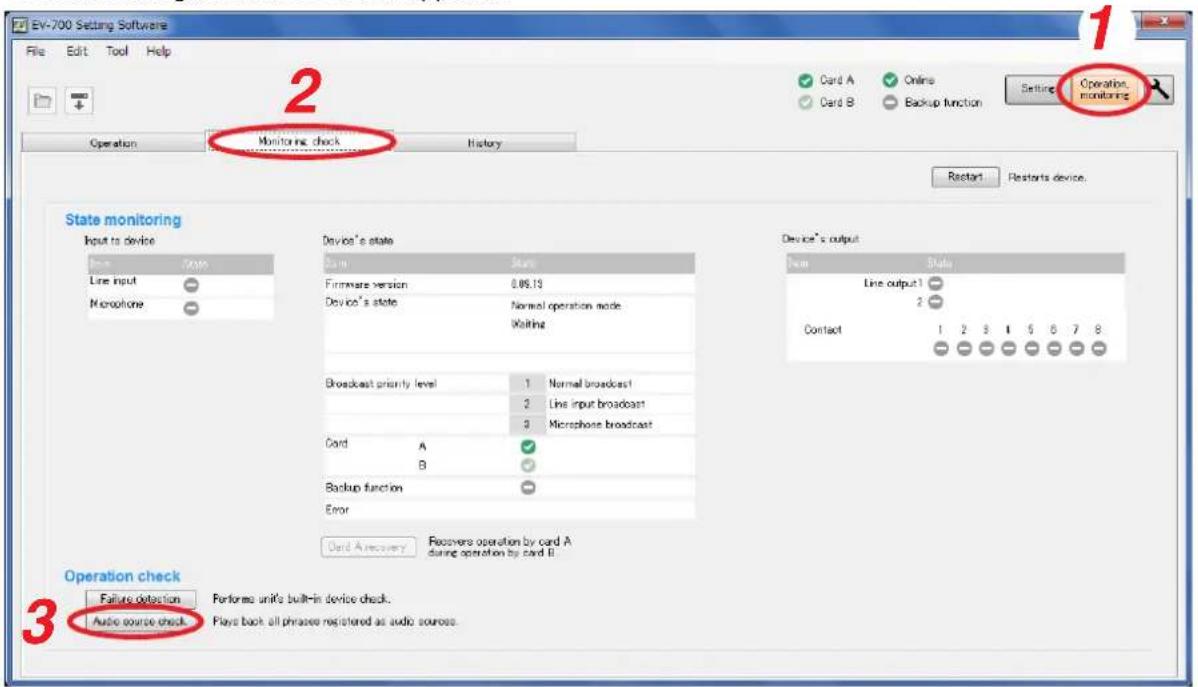Click Contact 3 state indicator
This screenshot has width=1198, height=687.
coord(986,348)
